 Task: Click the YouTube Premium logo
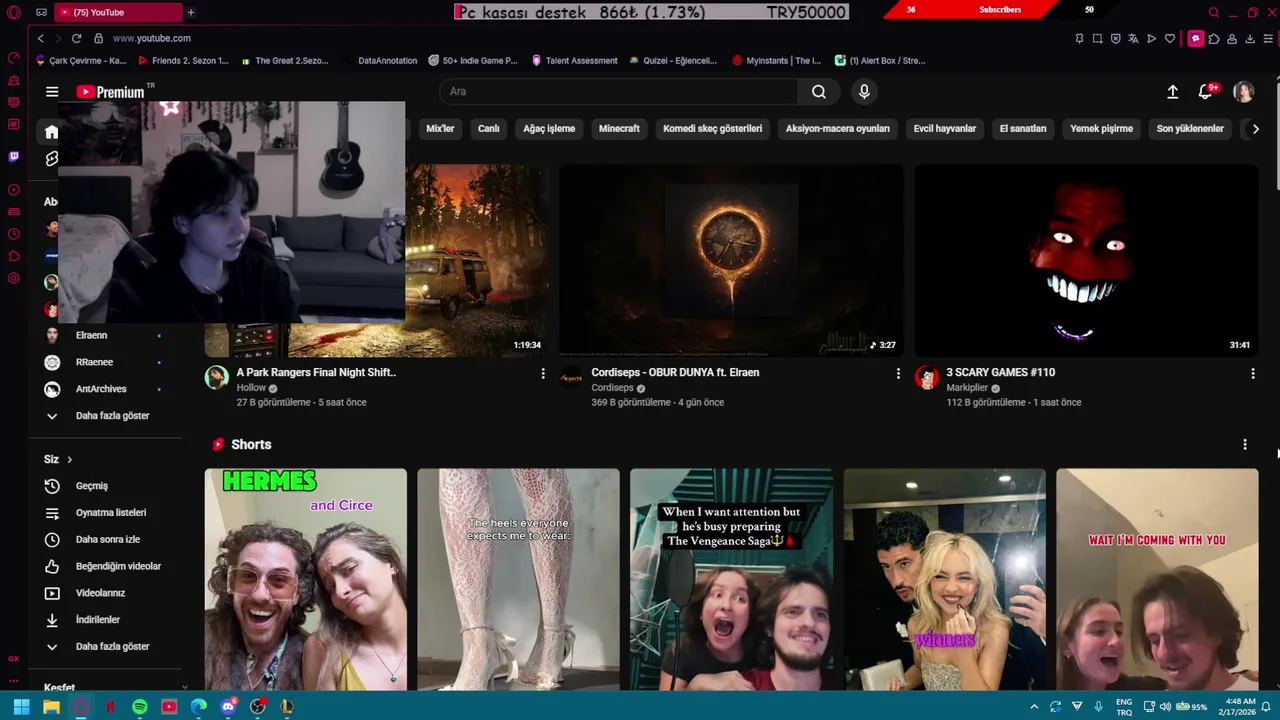[x=110, y=92]
